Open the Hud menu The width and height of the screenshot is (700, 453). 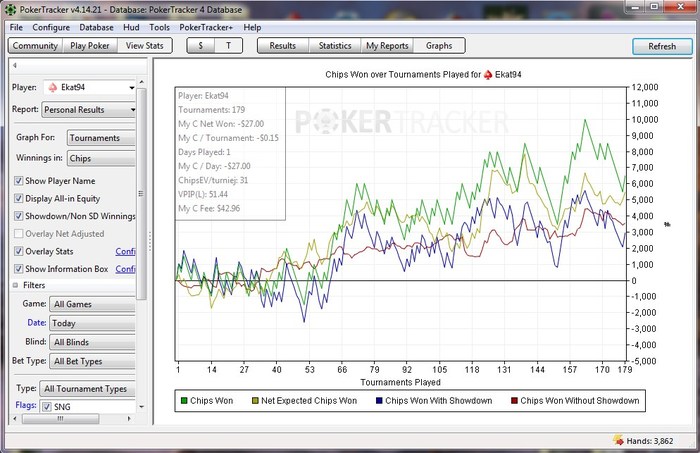click(x=131, y=27)
